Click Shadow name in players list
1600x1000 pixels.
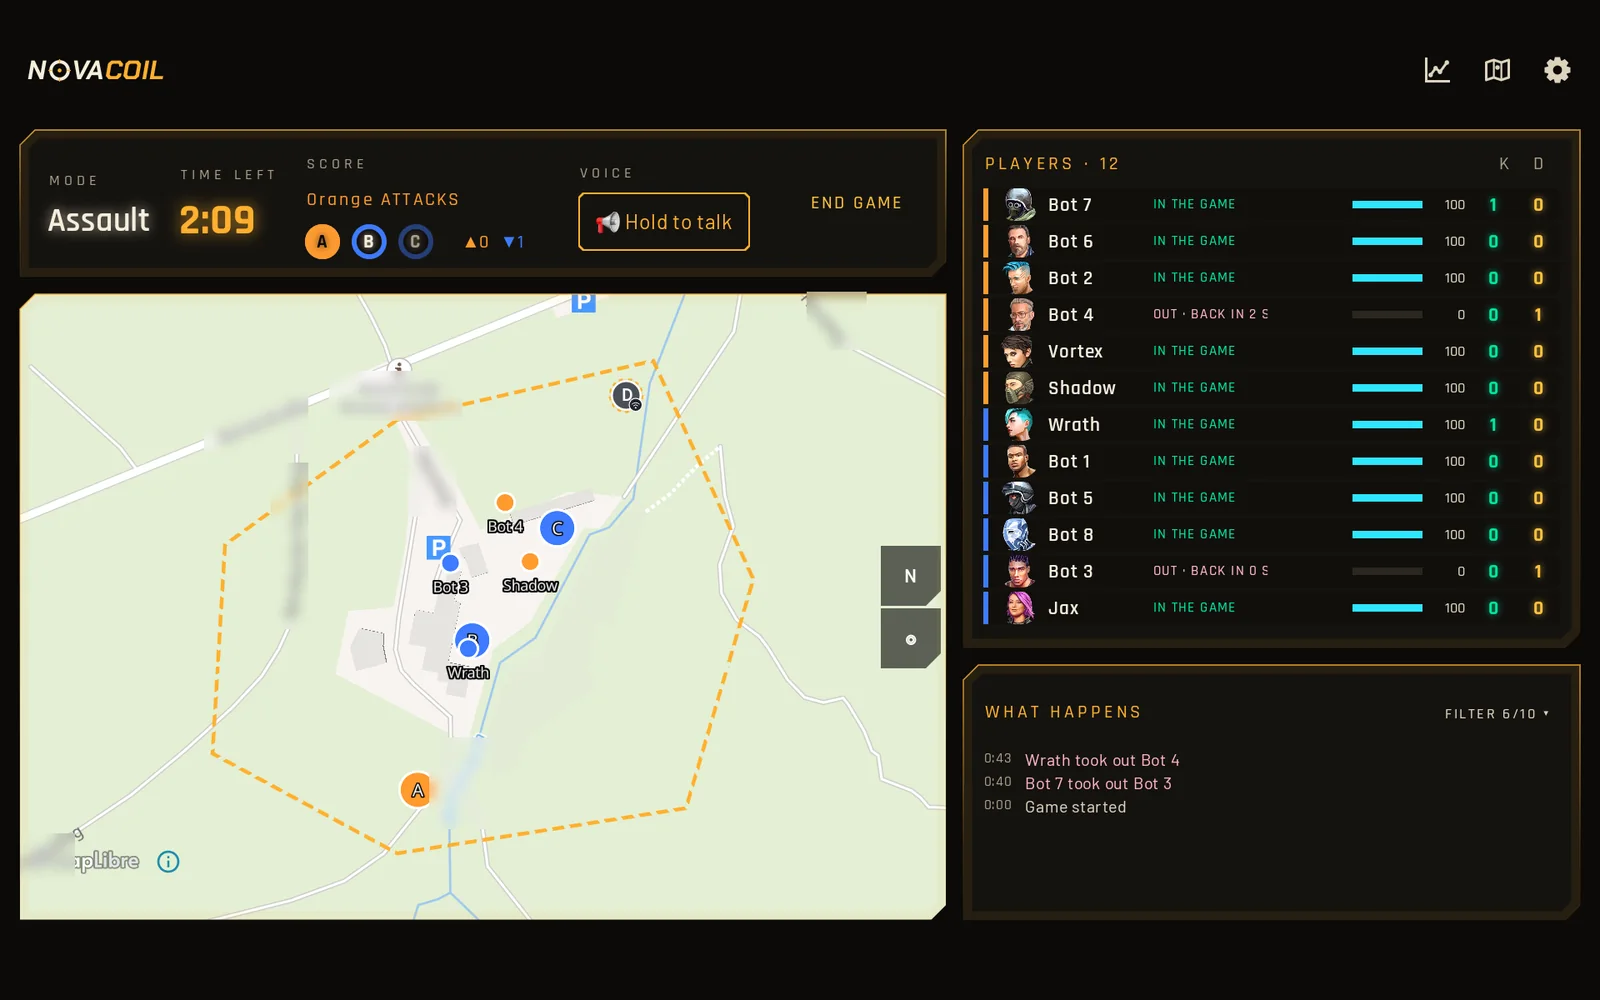[x=1081, y=388]
